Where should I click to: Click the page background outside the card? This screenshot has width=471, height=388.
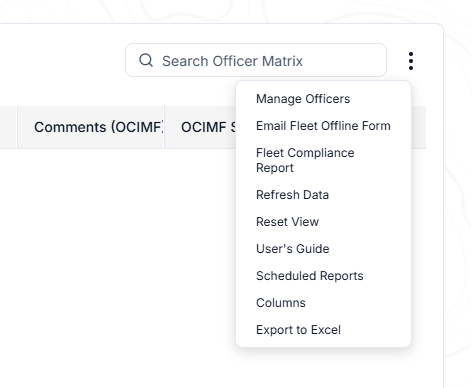pos(458,200)
